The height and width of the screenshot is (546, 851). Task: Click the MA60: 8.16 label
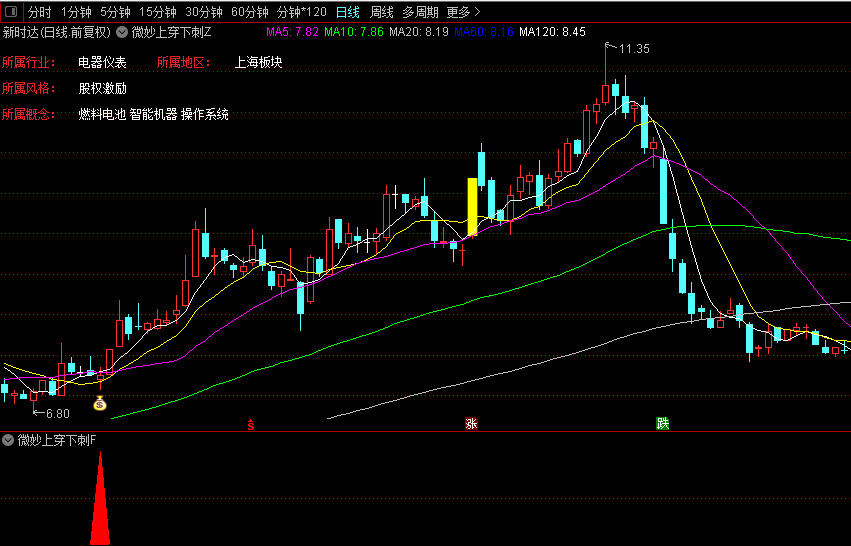(484, 32)
